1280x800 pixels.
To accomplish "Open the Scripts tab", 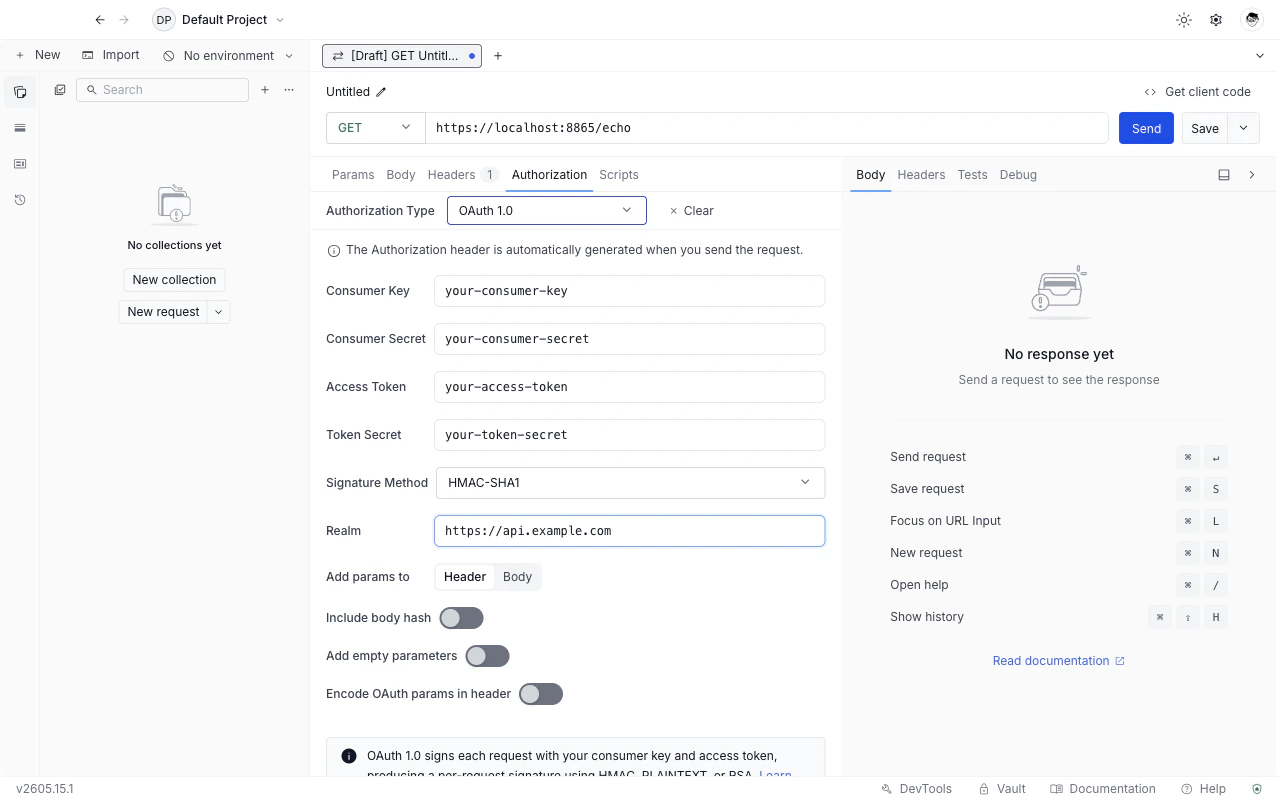I will click(x=619, y=175).
